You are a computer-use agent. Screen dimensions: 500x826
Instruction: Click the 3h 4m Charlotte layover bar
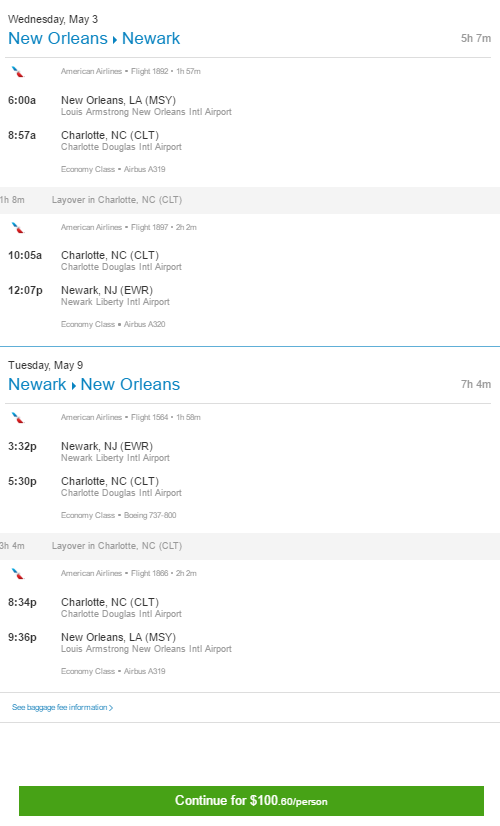(250, 546)
